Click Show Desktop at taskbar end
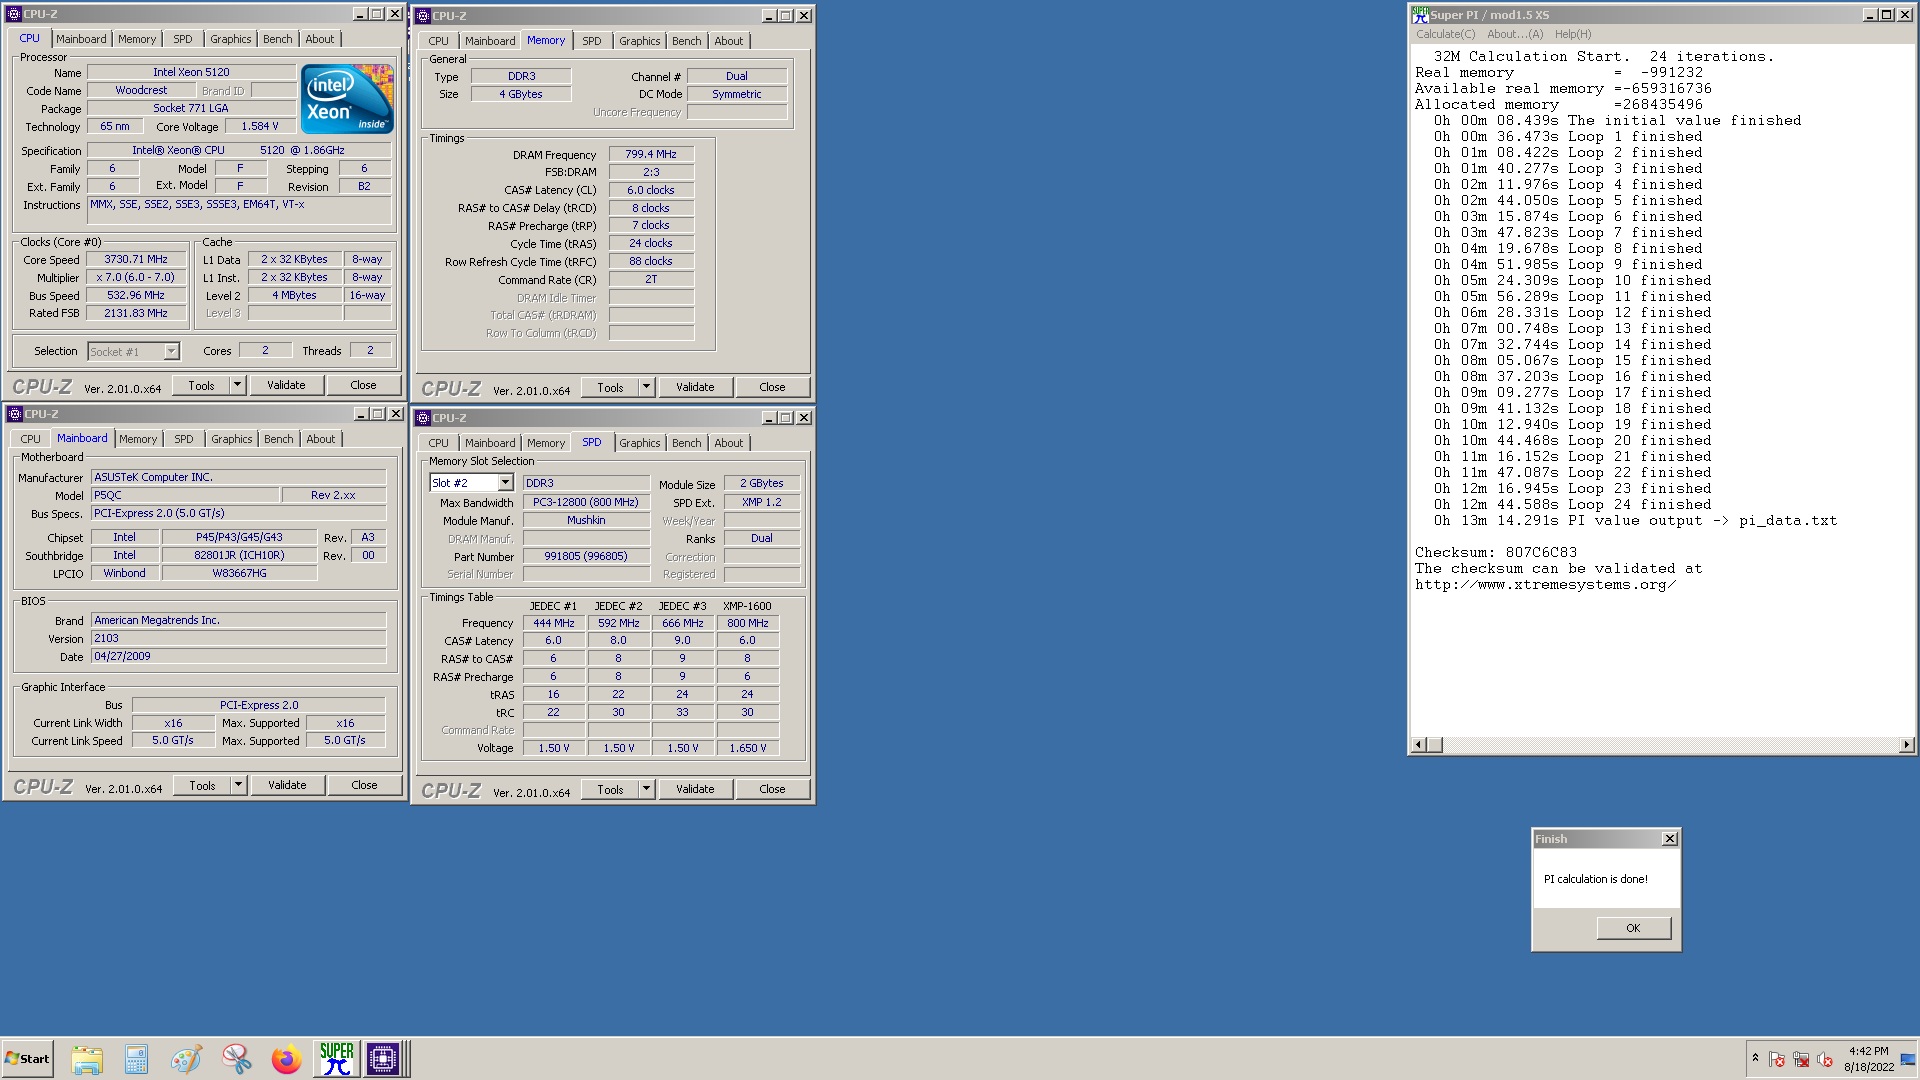 (x=1908, y=1059)
